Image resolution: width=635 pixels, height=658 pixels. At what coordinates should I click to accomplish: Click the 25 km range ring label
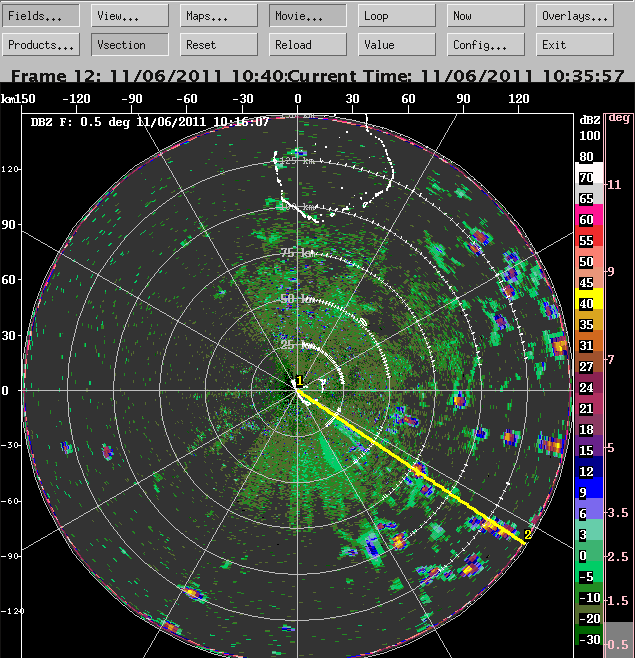tap(298, 345)
